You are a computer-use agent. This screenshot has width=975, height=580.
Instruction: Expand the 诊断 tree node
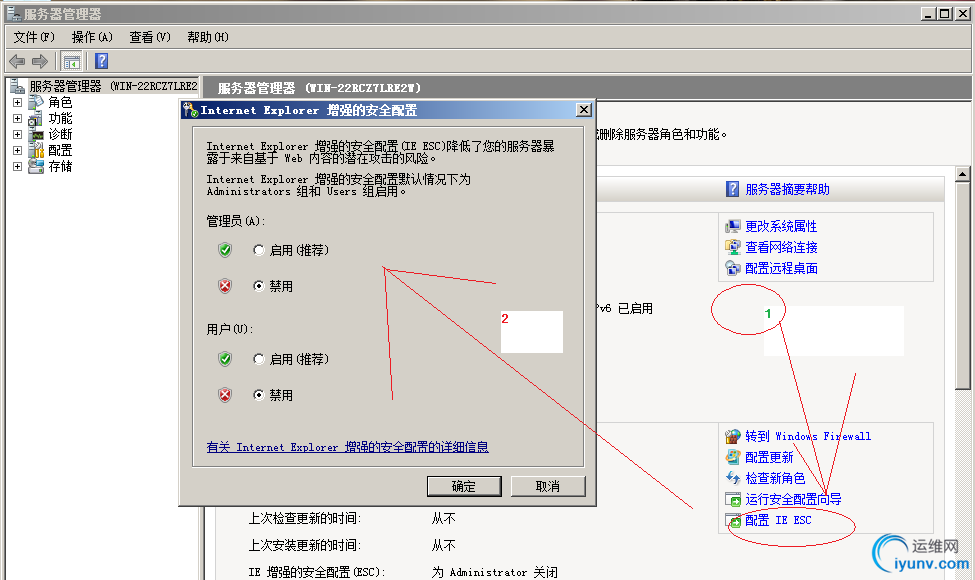(17, 134)
